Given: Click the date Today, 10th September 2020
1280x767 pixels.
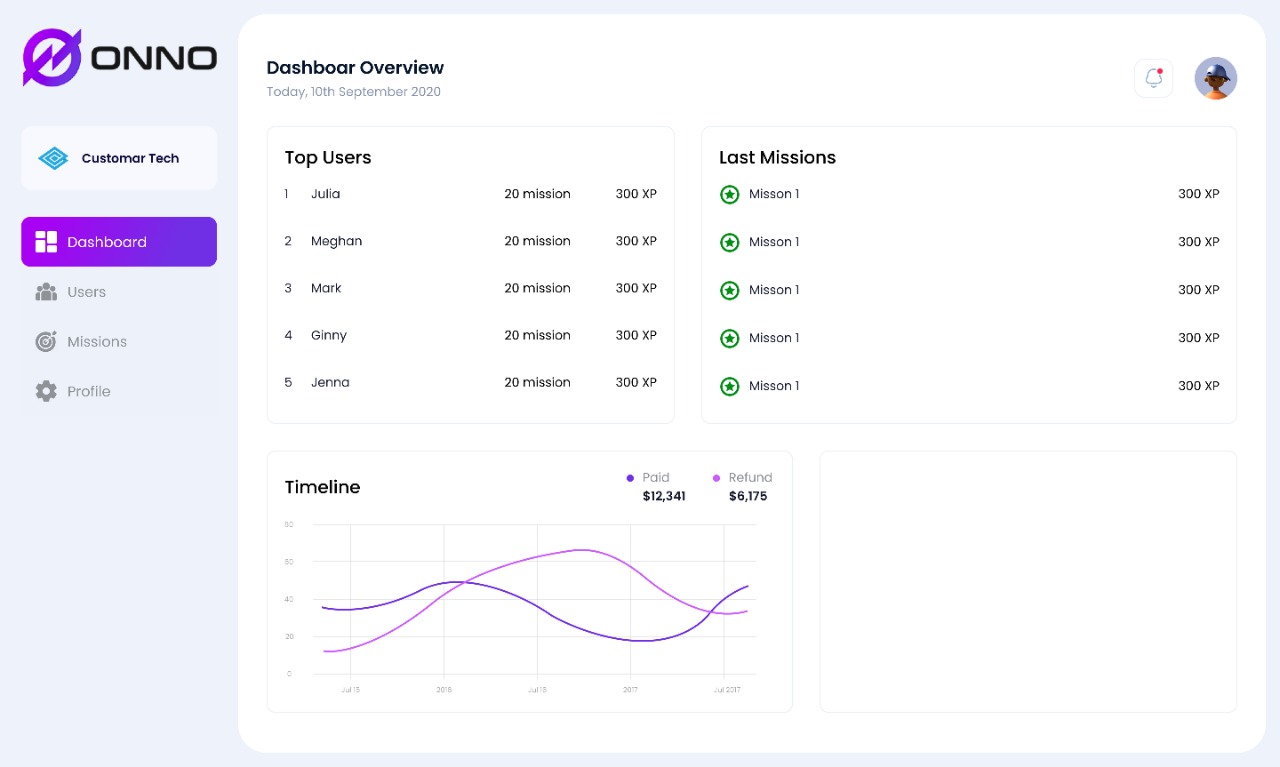Looking at the screenshot, I should [353, 92].
